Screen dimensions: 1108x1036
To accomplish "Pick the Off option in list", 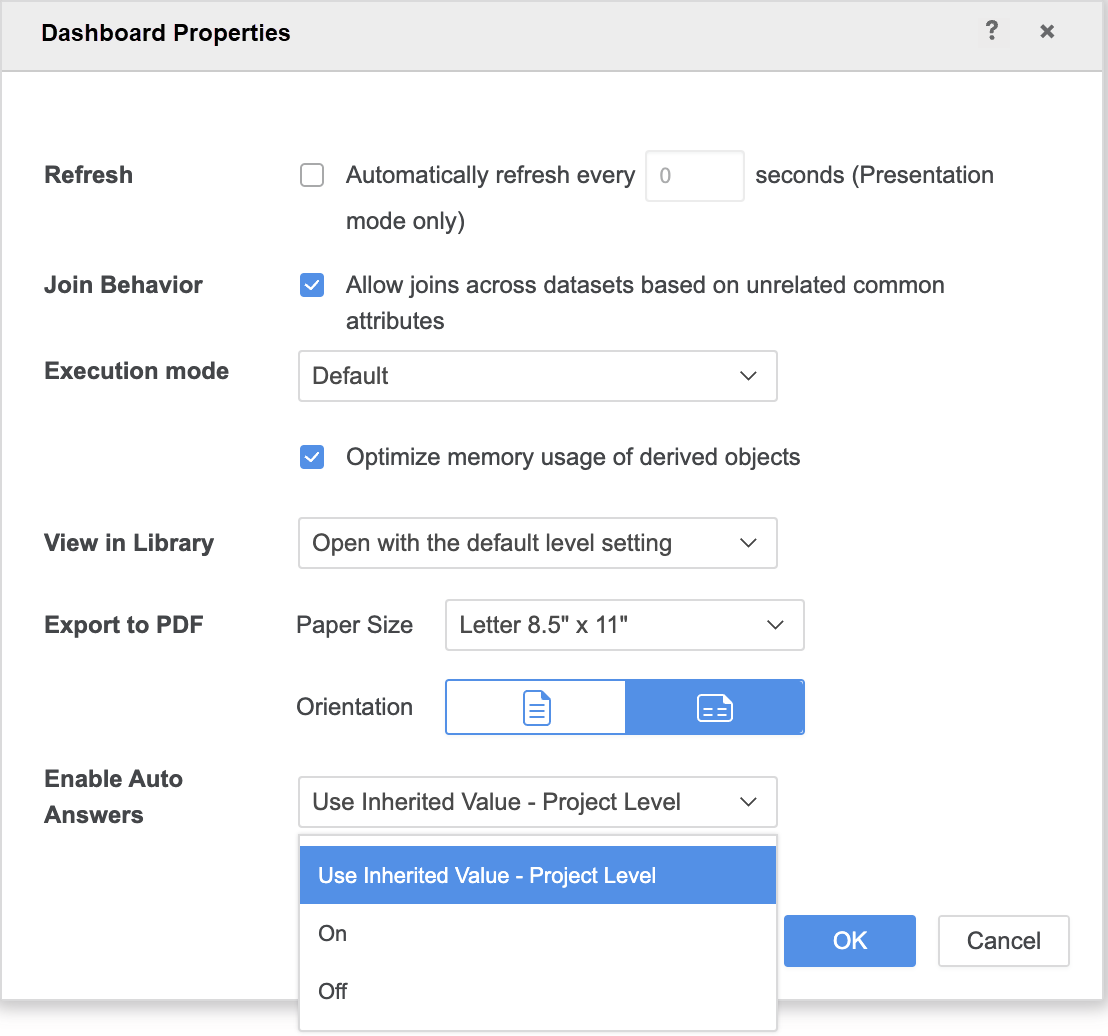I will tap(333, 992).
